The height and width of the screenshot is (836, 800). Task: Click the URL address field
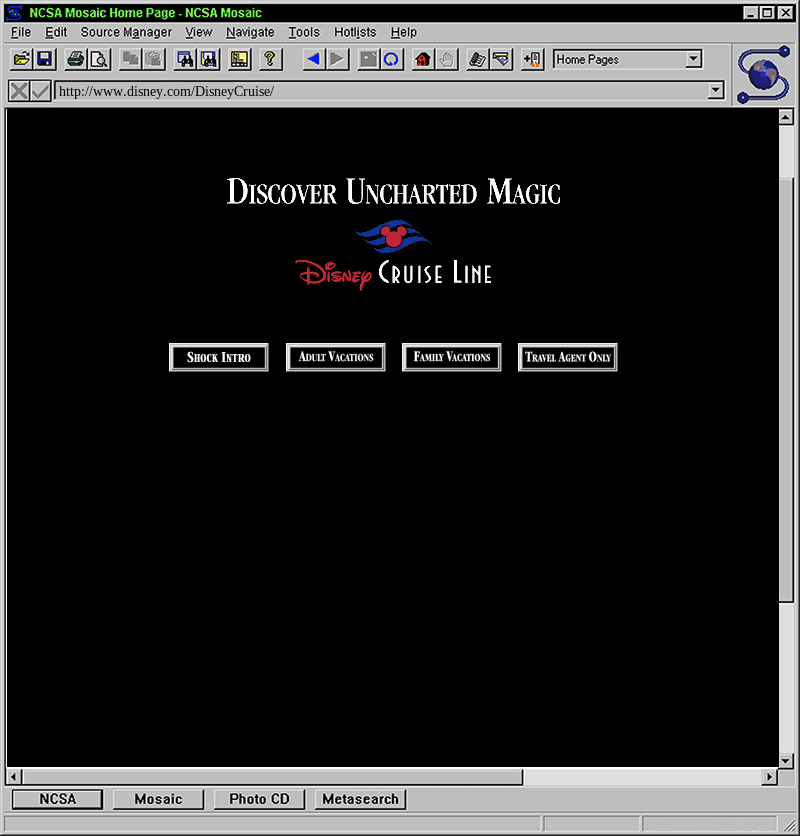tap(380, 91)
